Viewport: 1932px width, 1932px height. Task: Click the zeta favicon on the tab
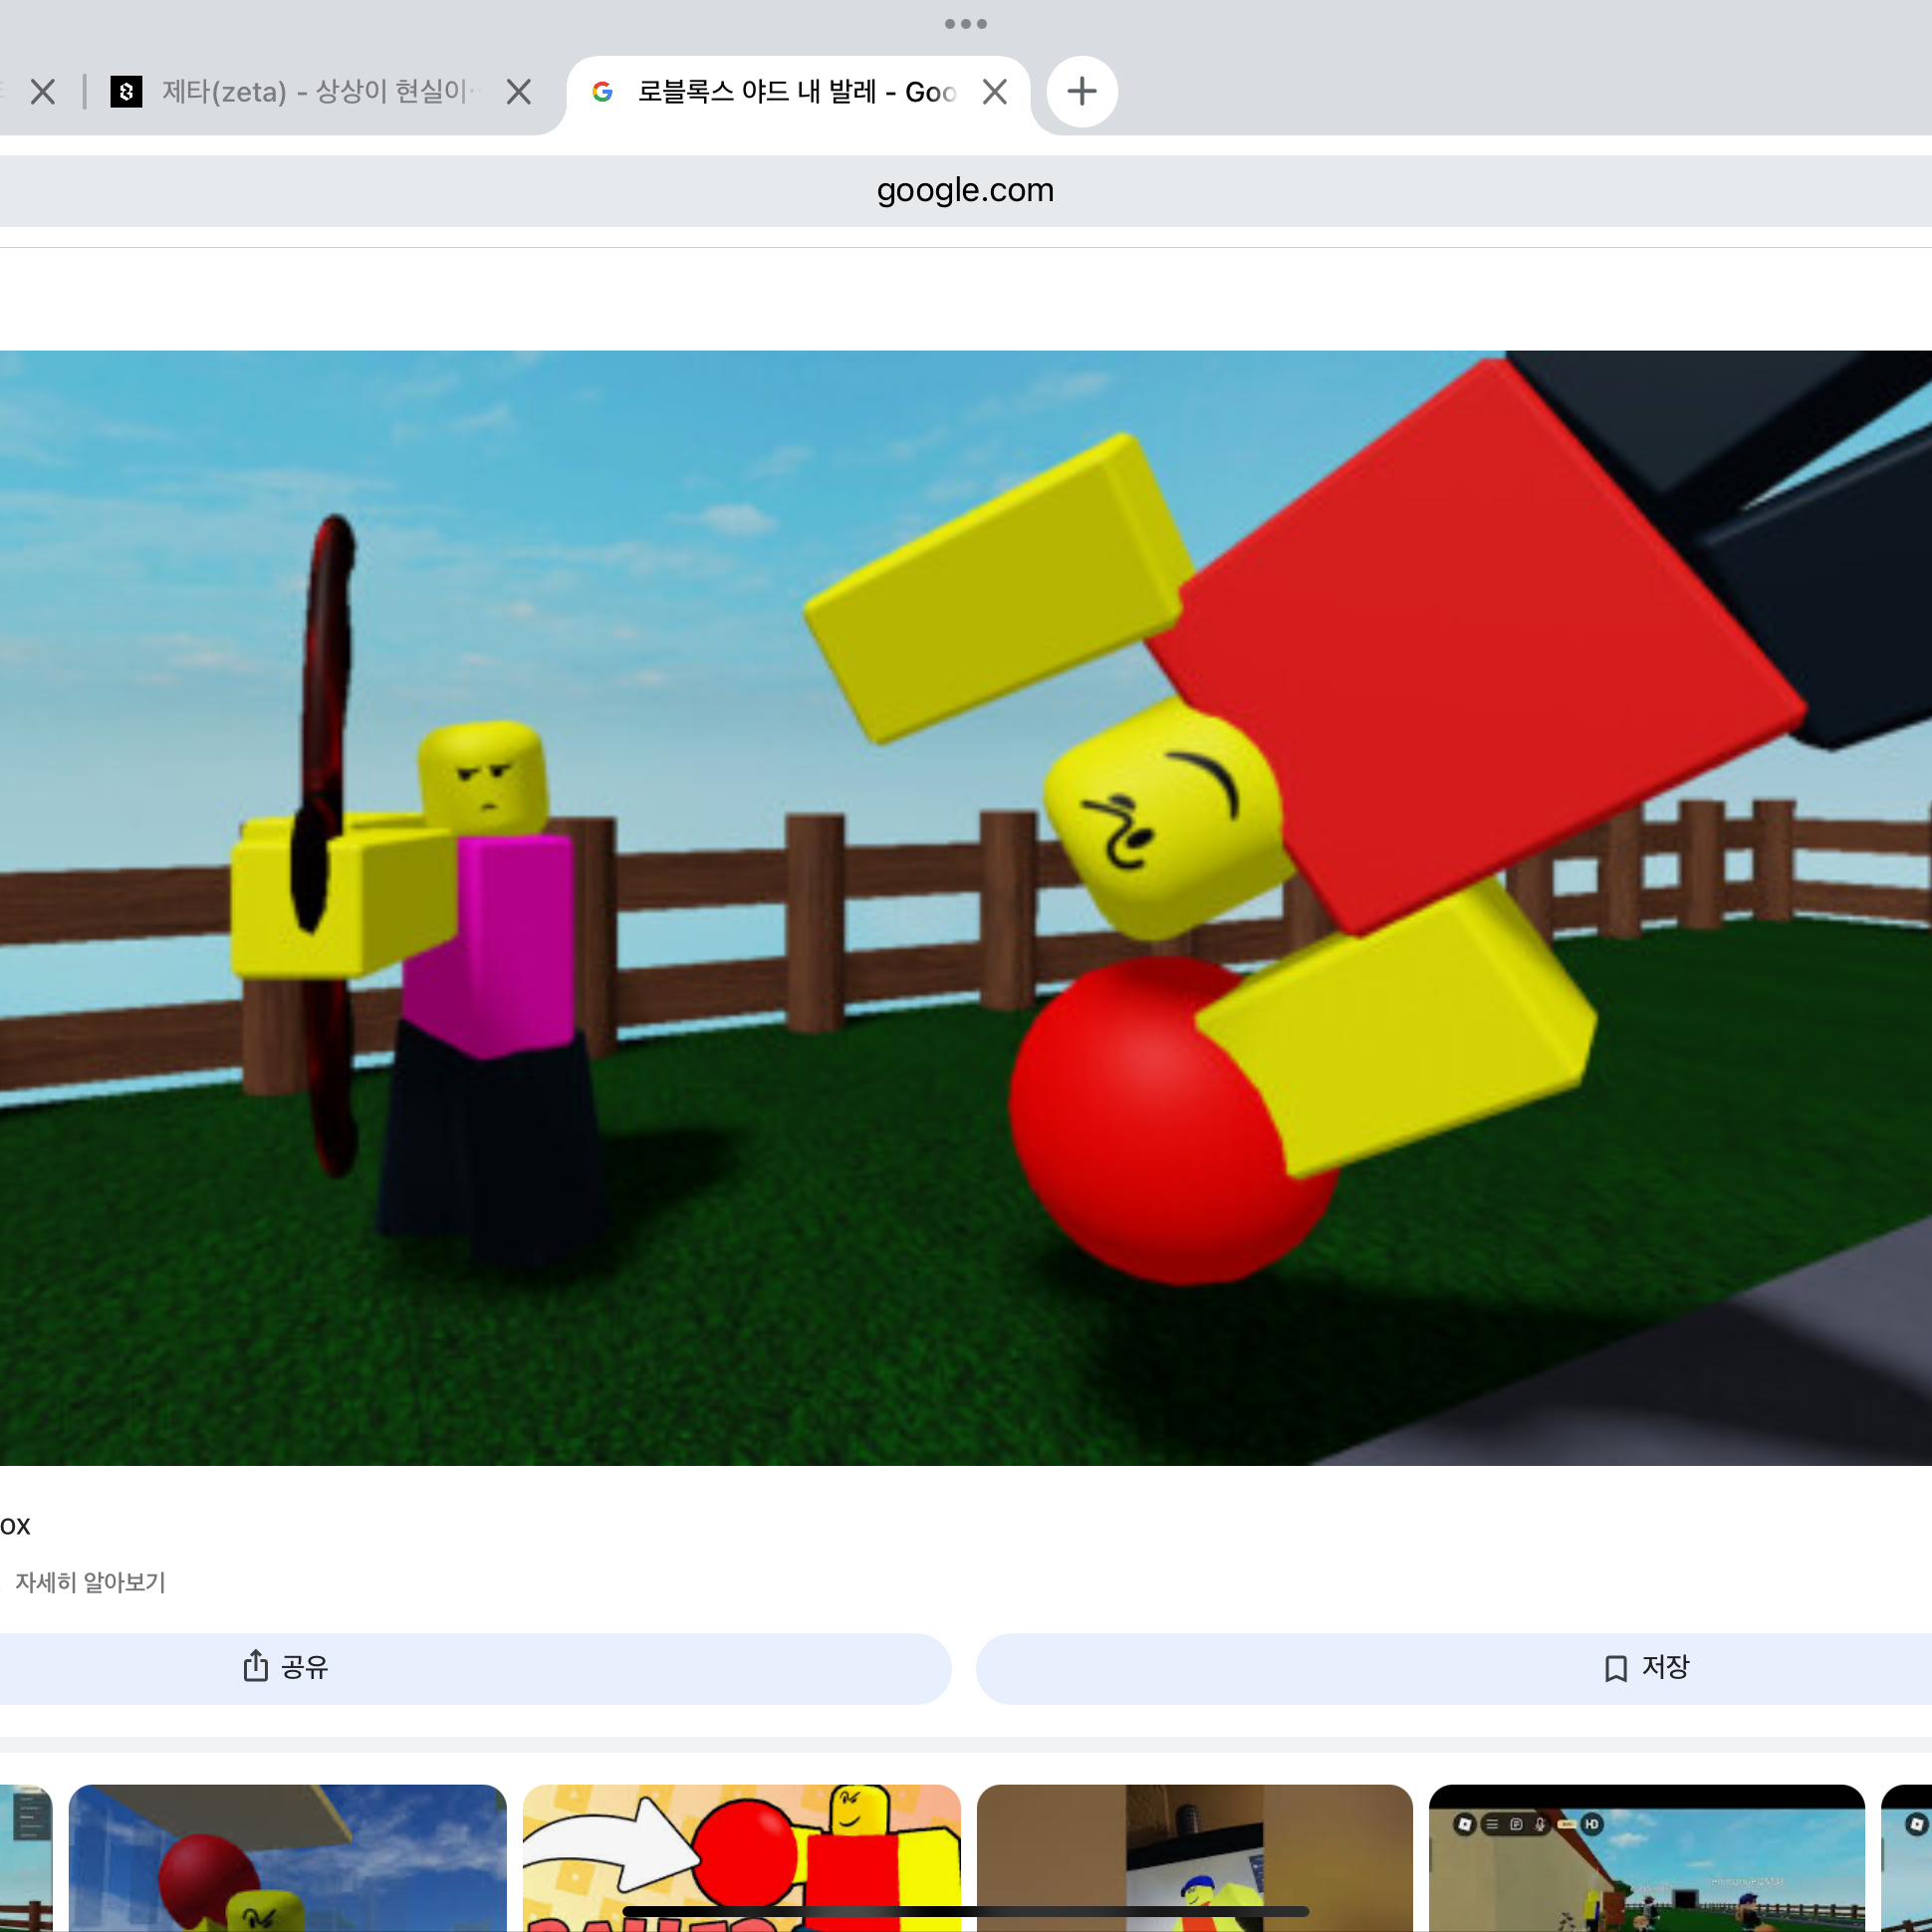click(x=126, y=92)
